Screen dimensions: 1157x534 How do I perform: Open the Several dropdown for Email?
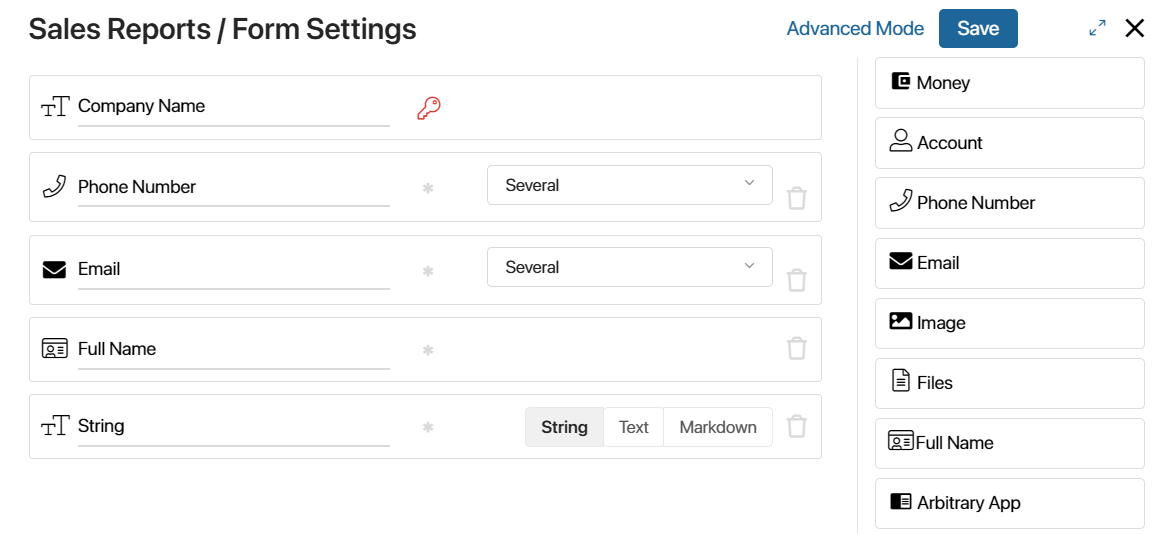(629, 267)
